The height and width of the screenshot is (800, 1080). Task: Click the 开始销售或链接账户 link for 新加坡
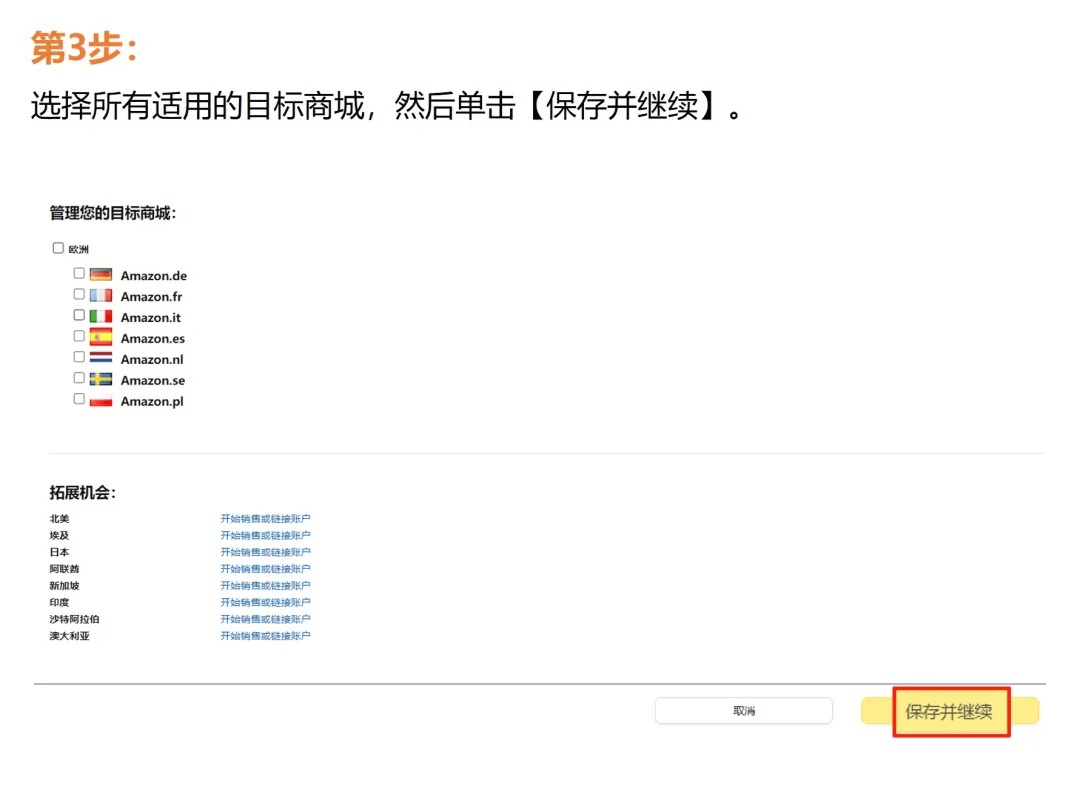(x=265, y=586)
